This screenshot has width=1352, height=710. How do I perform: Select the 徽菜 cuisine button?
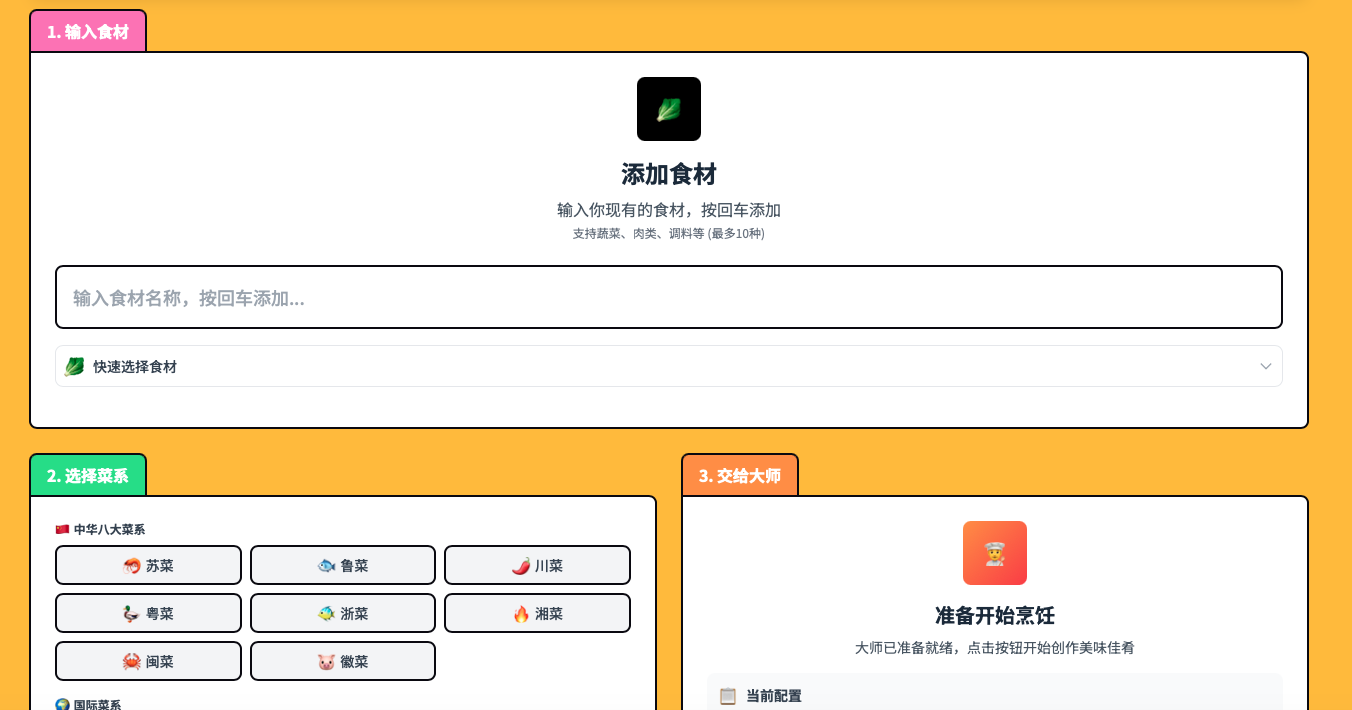(x=342, y=661)
